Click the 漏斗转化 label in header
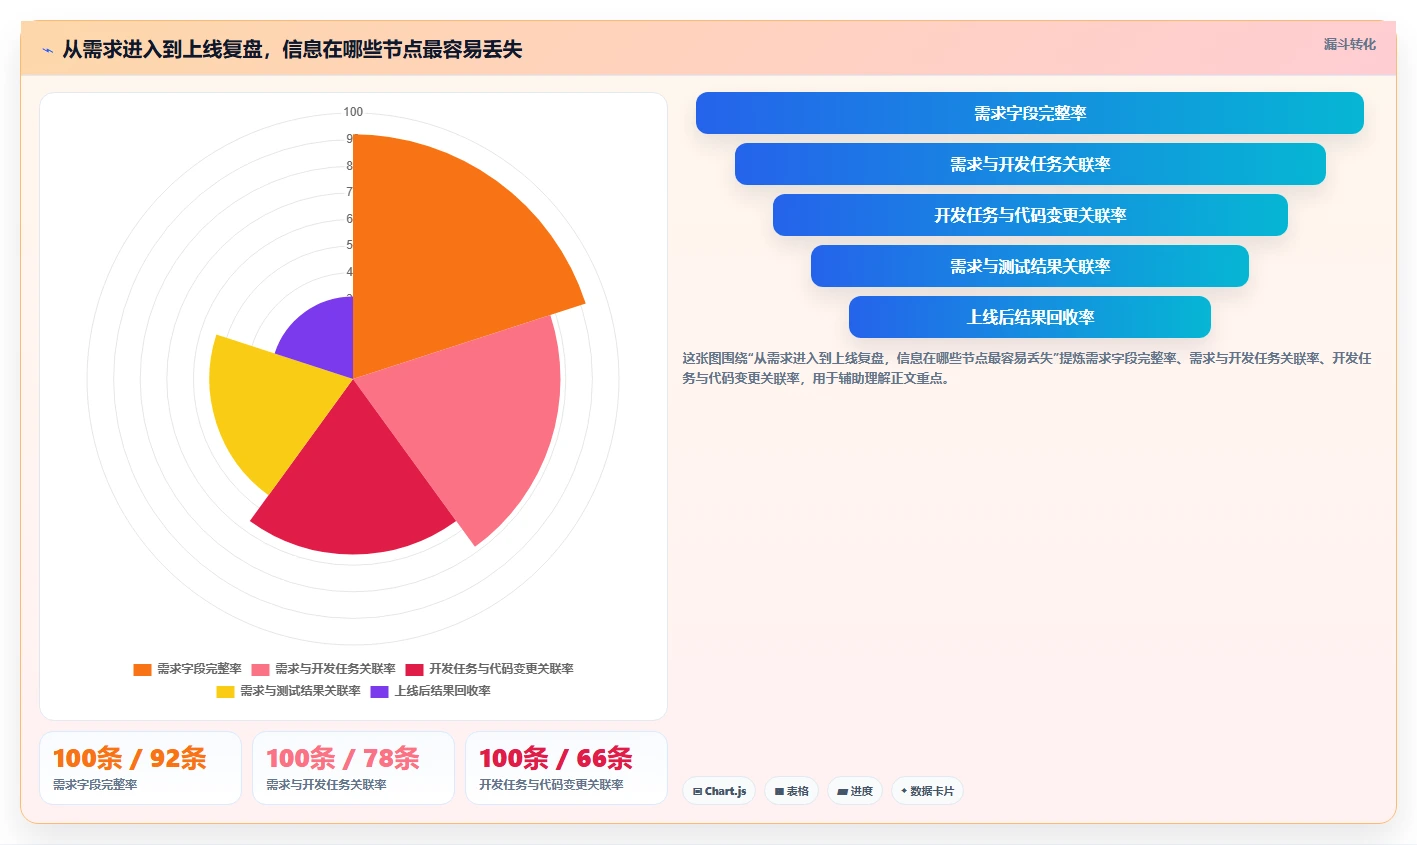Screen dimensions: 1417x845 [1349, 44]
